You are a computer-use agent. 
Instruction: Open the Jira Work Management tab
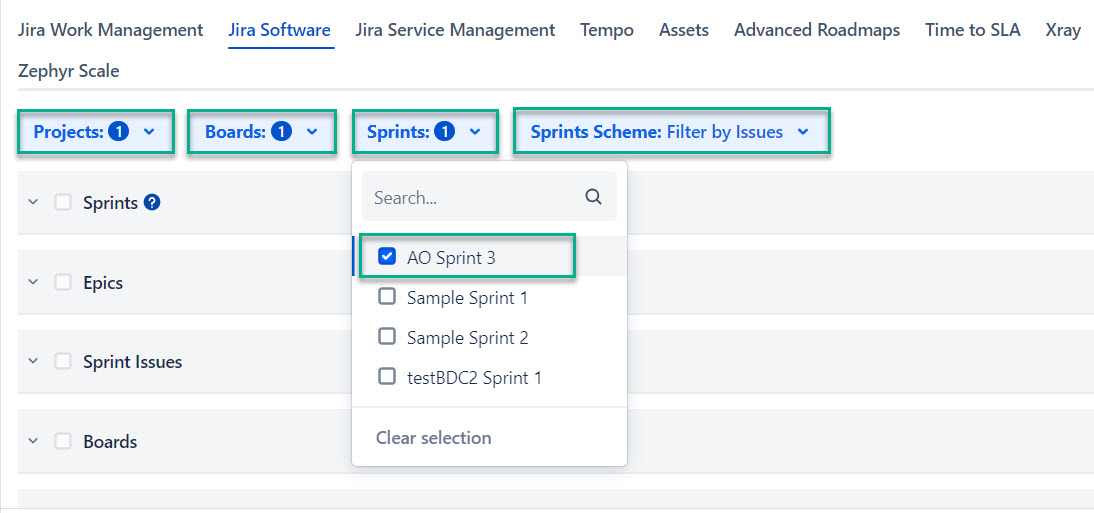pos(110,30)
